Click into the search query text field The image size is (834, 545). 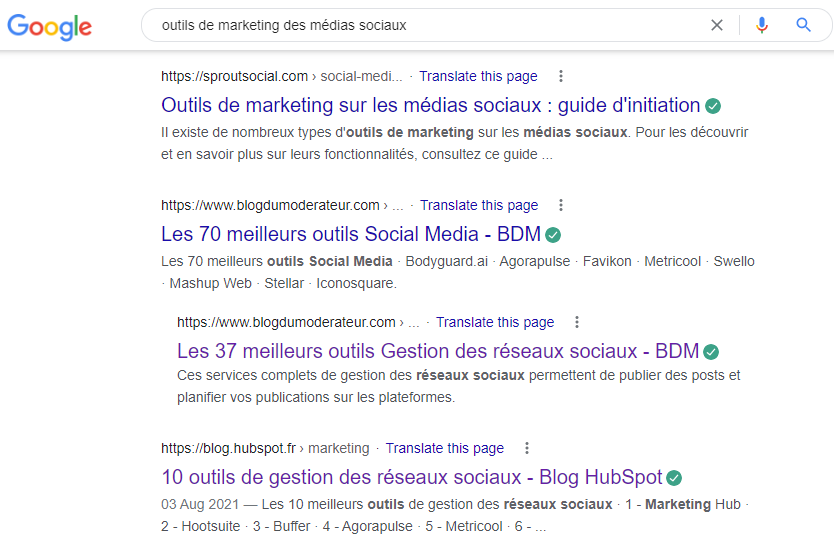click(420, 25)
